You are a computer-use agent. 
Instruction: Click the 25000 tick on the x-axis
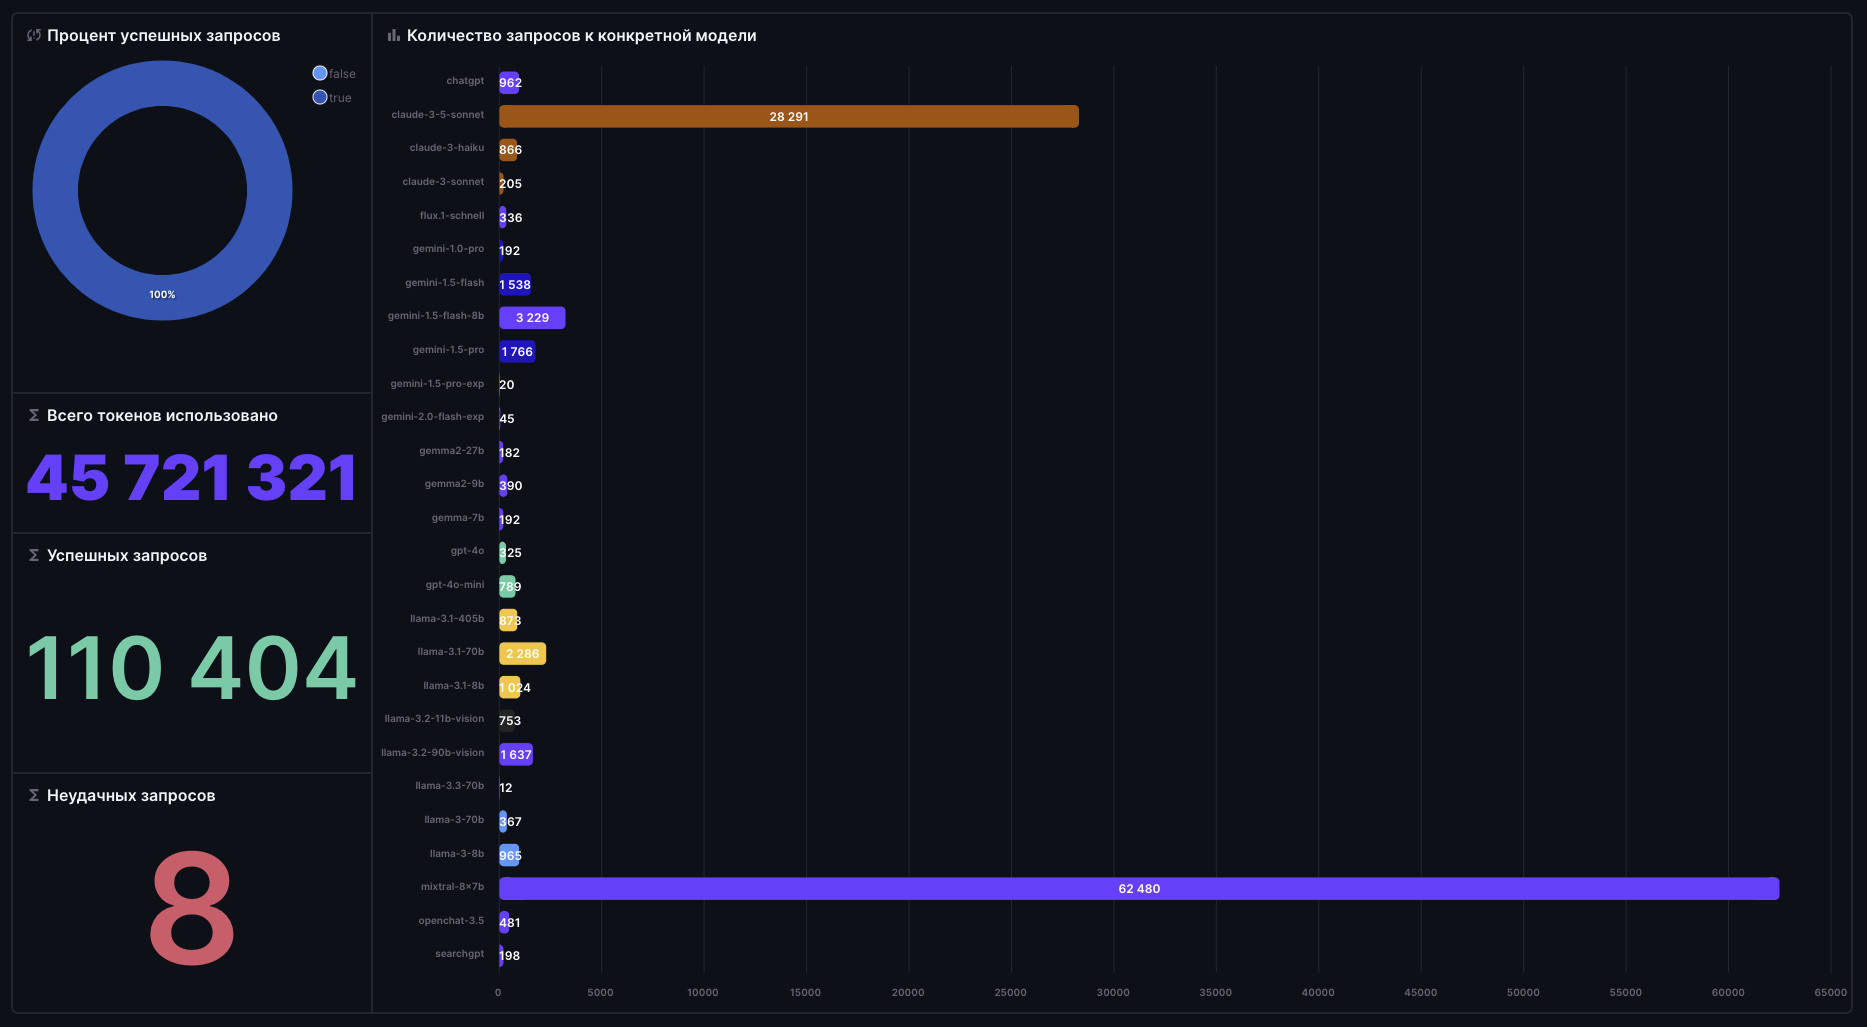[1011, 993]
